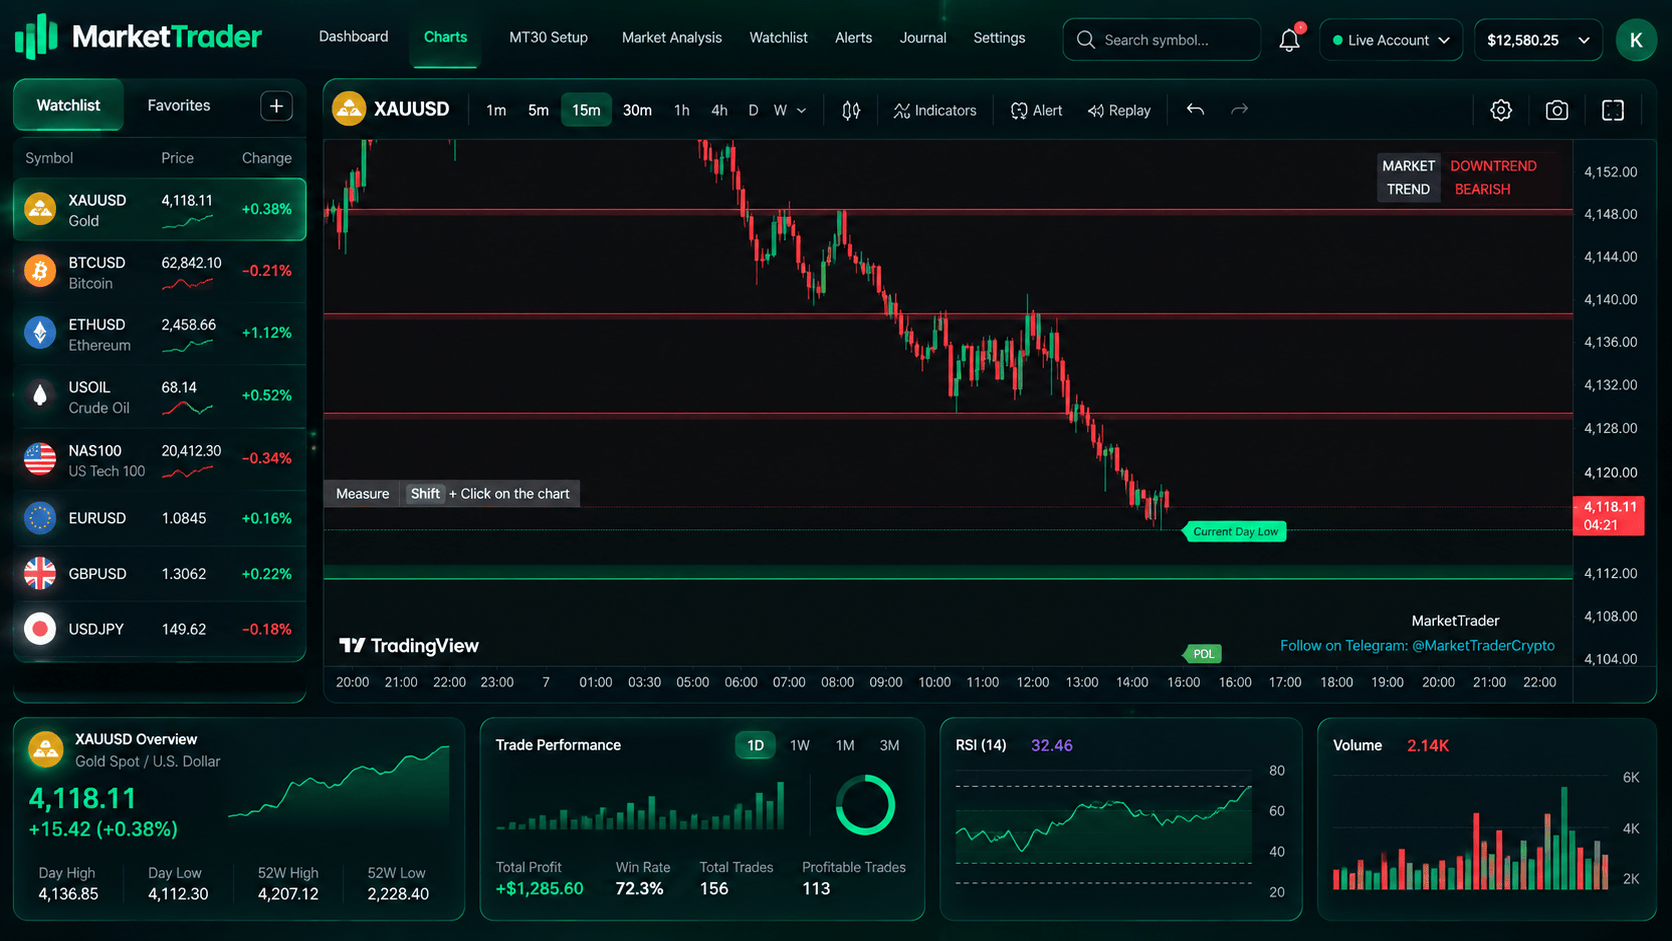Open the Watchlist nav item
The image size is (1672, 941).
click(778, 38)
